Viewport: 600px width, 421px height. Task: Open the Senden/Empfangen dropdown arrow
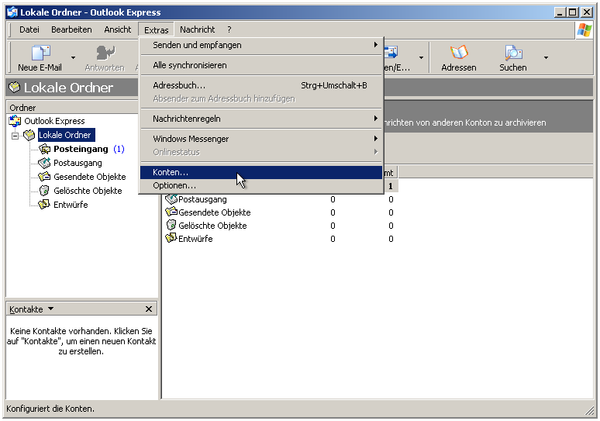pos(421,58)
